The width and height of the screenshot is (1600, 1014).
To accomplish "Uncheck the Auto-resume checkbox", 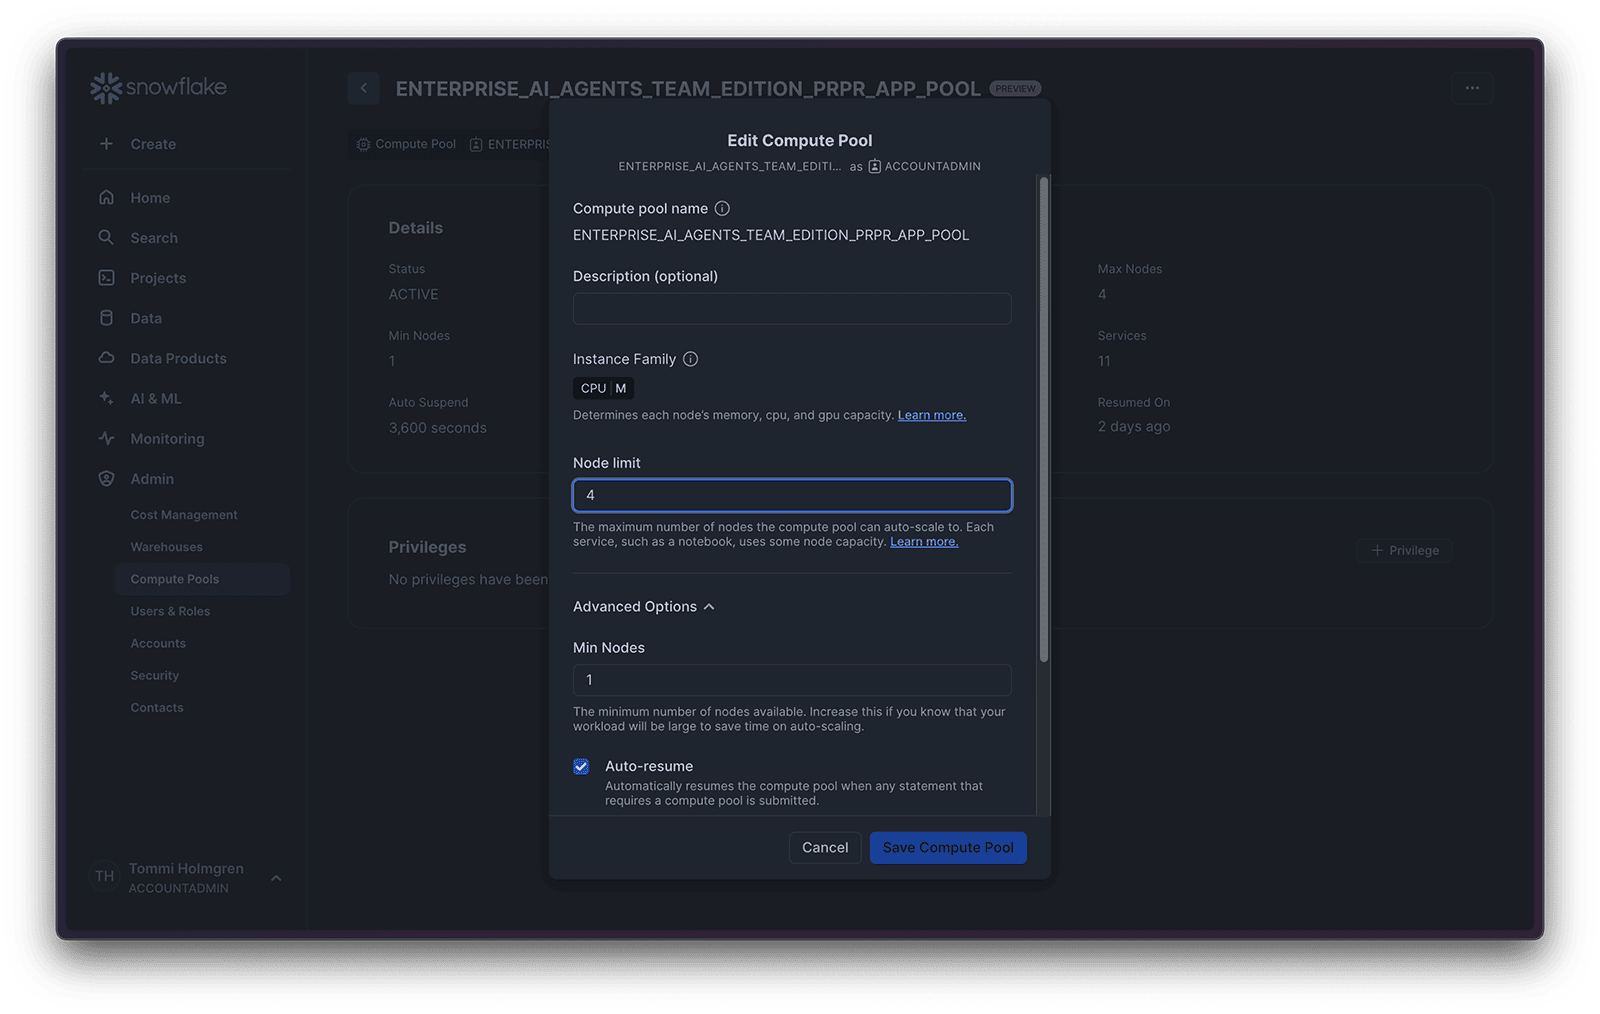I will [581, 767].
